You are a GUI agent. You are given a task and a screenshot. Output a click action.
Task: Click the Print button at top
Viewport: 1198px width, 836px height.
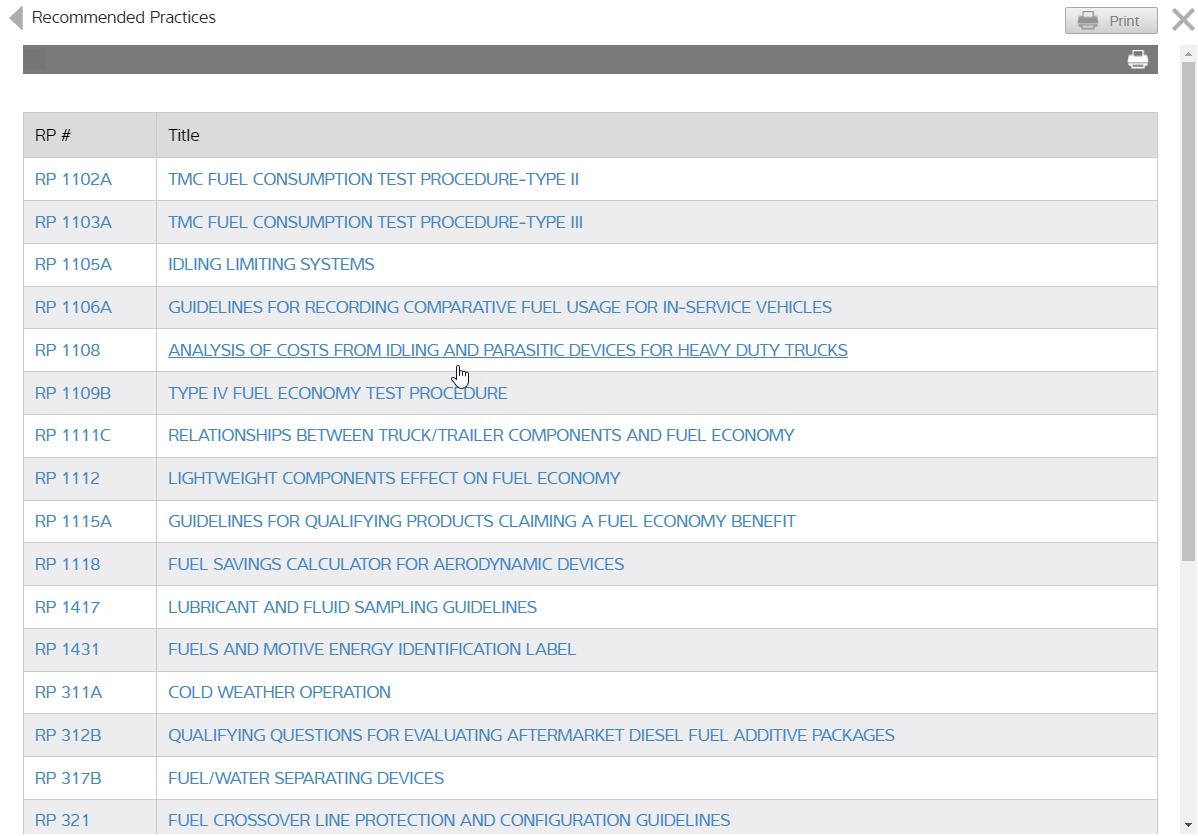click(1110, 21)
